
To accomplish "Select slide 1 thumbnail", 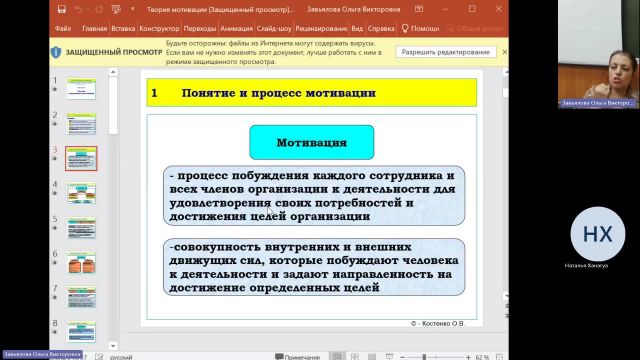I will pos(81,89).
